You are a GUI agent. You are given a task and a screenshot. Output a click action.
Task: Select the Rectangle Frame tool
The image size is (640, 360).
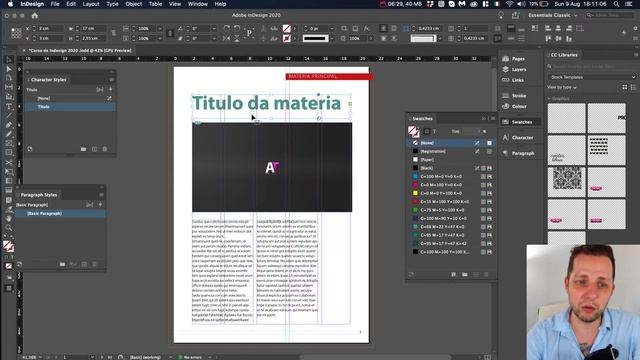pyautogui.click(x=9, y=143)
